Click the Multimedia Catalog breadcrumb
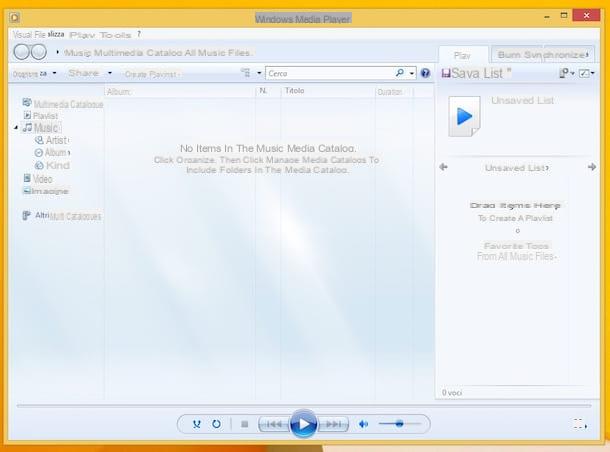The width and height of the screenshot is (610, 452). tap(137, 53)
